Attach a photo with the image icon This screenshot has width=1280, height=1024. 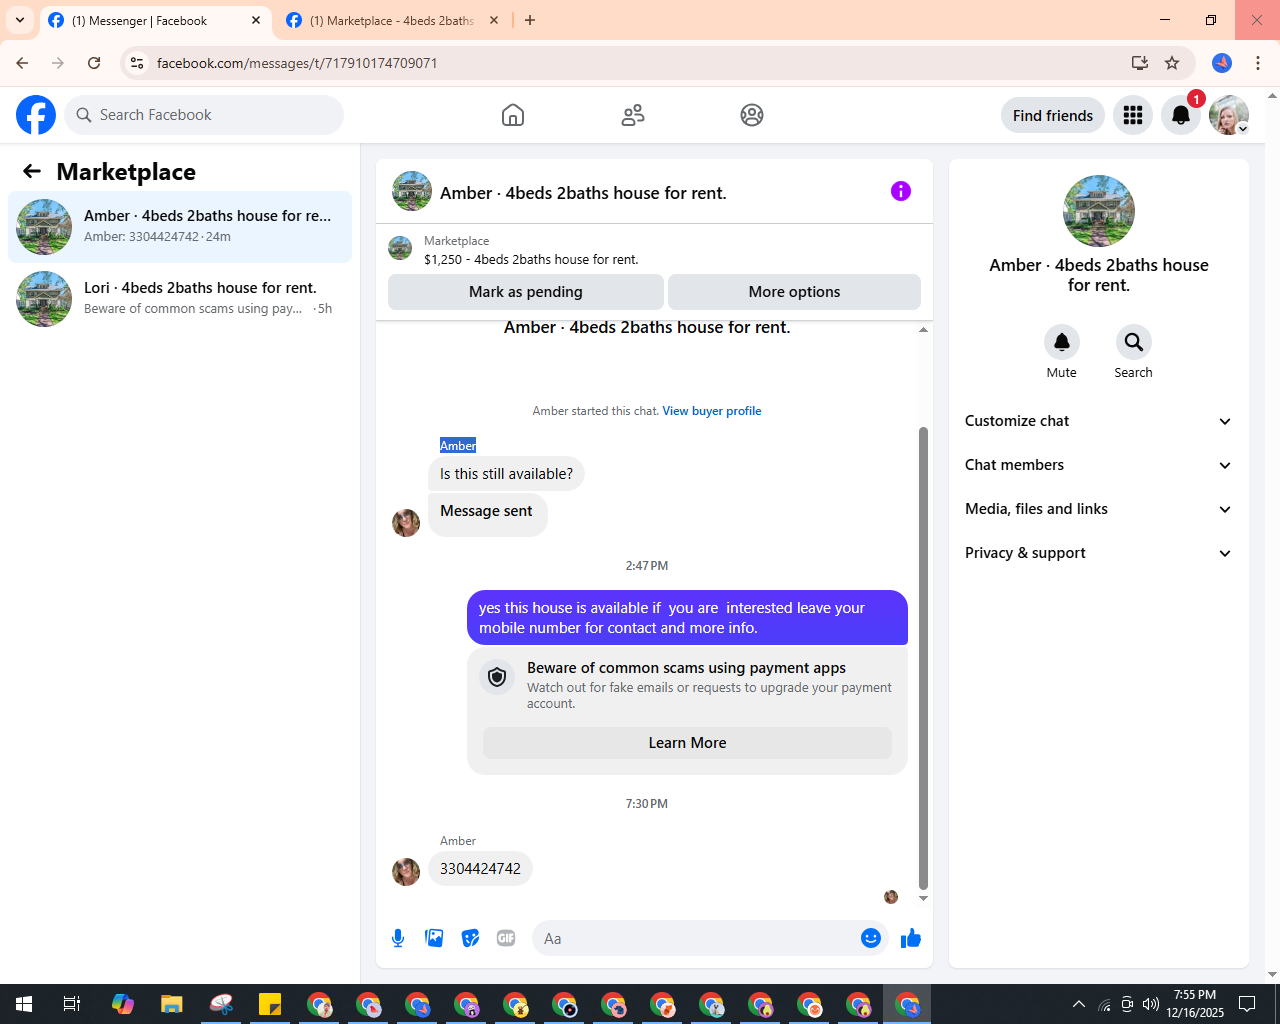tap(434, 938)
